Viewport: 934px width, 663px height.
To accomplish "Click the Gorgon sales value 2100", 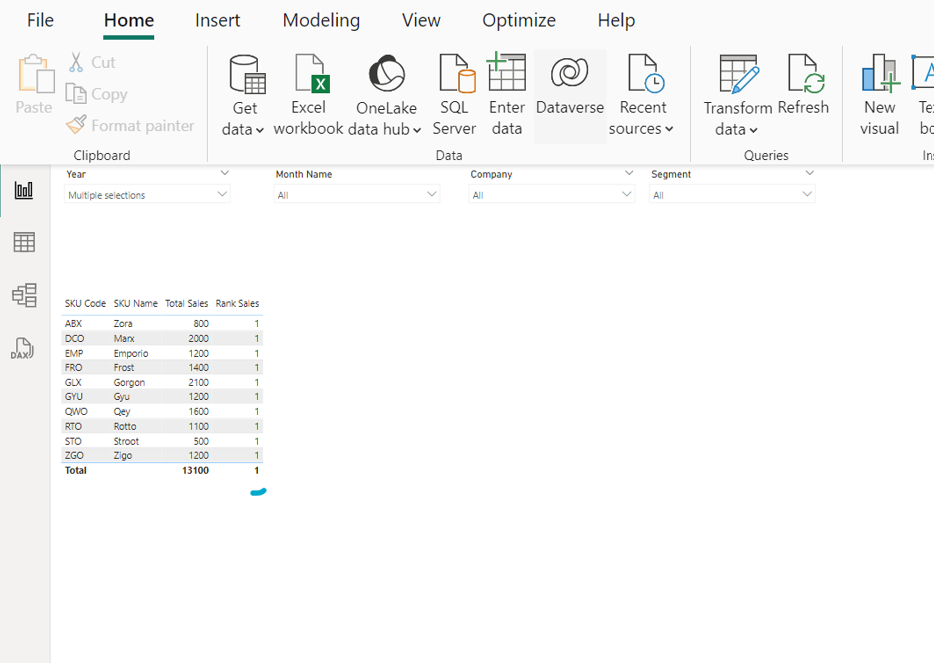I will pos(198,382).
